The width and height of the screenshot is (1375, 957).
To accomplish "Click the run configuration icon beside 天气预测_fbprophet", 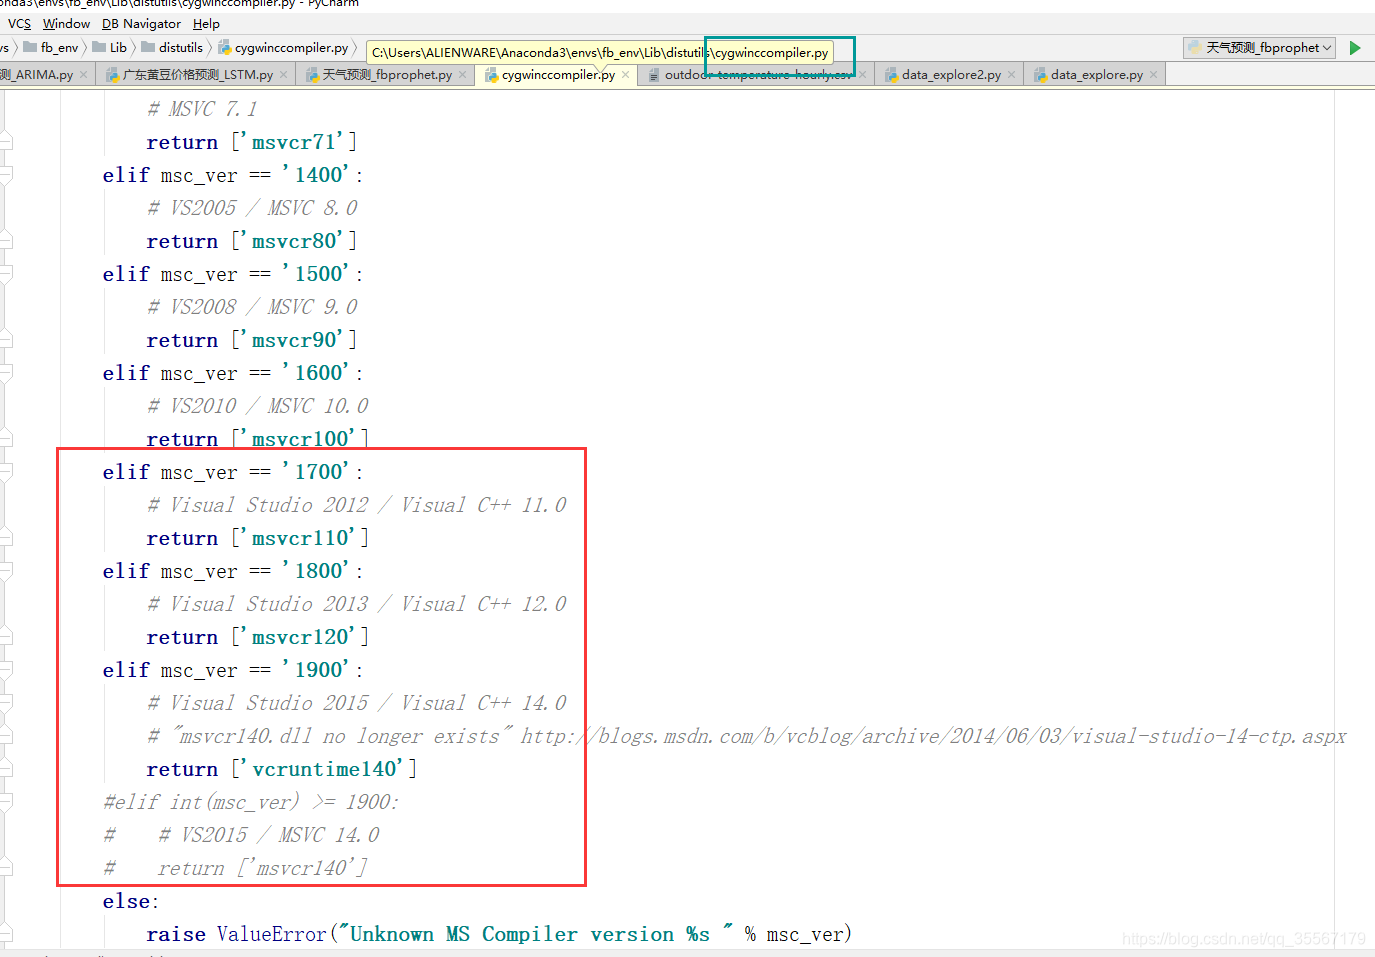I will (x=1195, y=48).
